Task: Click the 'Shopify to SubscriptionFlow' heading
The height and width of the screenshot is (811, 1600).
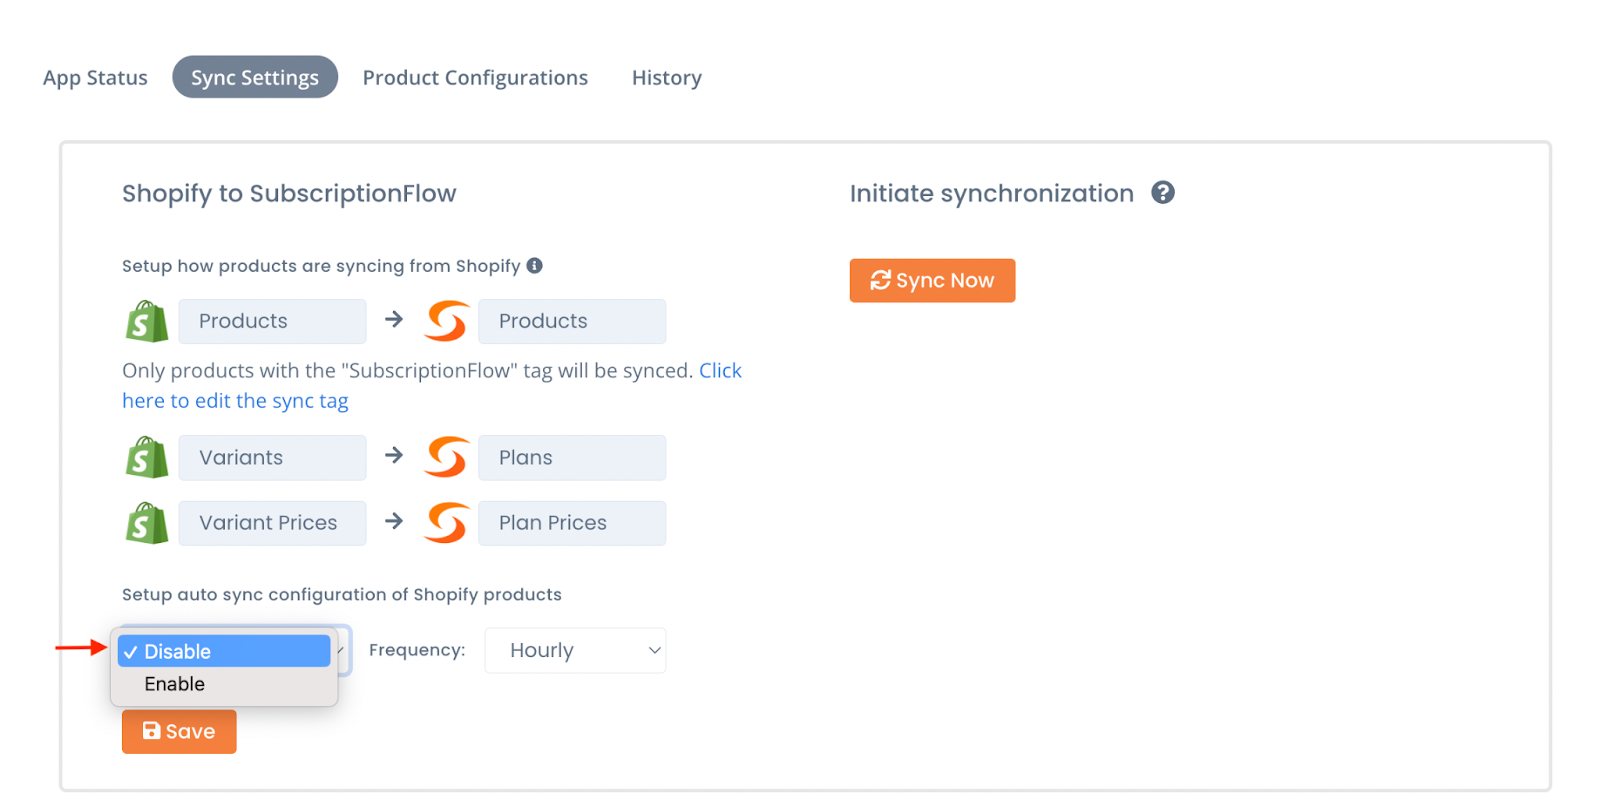Action: [289, 193]
